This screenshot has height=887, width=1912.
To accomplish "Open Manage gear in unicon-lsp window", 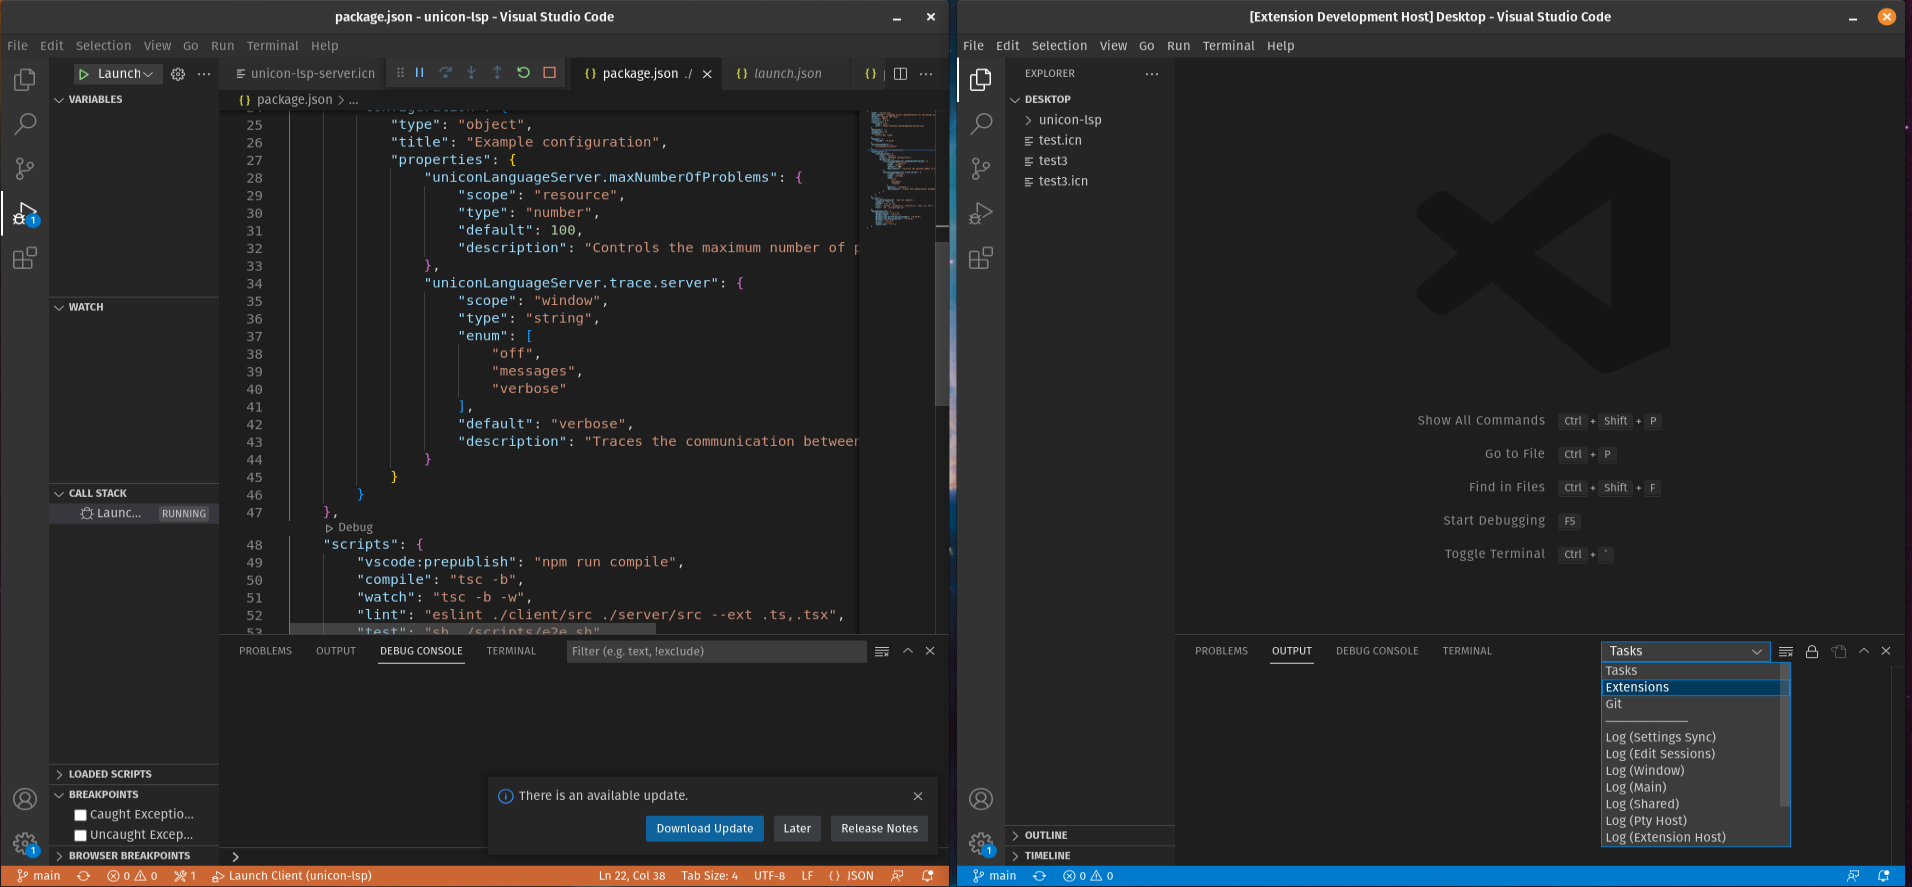I will pos(25,844).
